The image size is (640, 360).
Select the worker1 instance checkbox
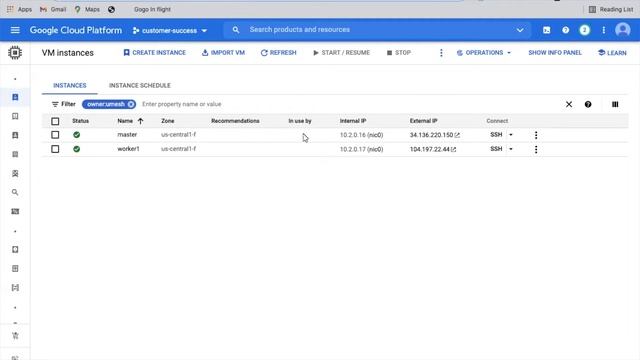point(55,149)
